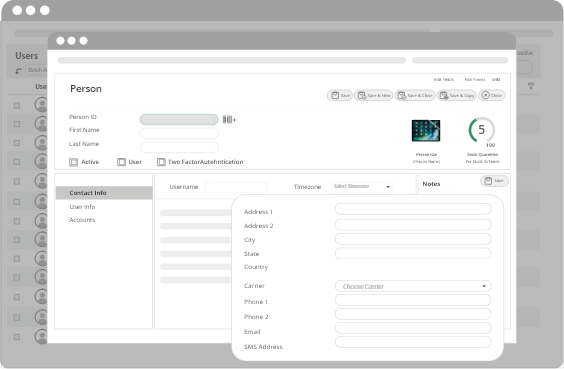Screen dimensions: 564x369
Task: Click the Address 1 input field
Action: (413, 209)
